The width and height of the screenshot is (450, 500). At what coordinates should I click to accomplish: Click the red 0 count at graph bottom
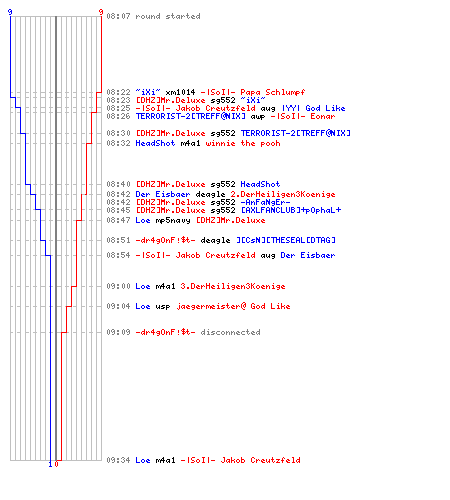[56, 464]
